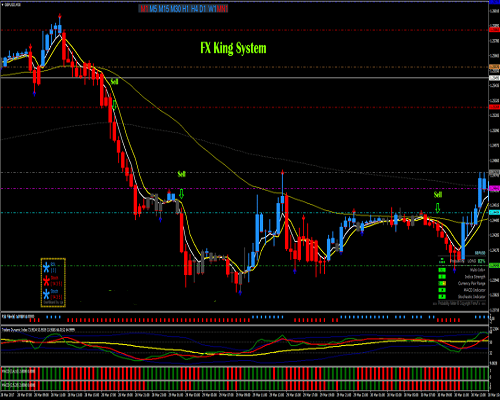The height and width of the screenshot is (400, 500).
Task: Switch to M15 timeframe
Action: [164, 9]
